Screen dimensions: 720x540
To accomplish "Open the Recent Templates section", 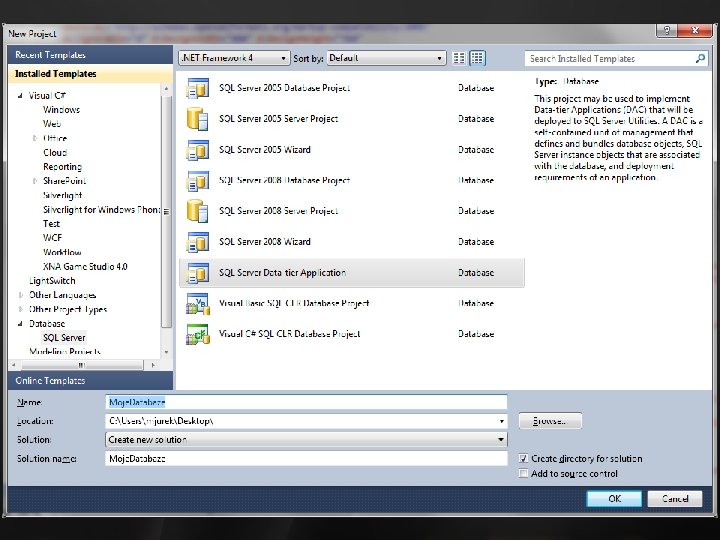I will (x=90, y=55).
